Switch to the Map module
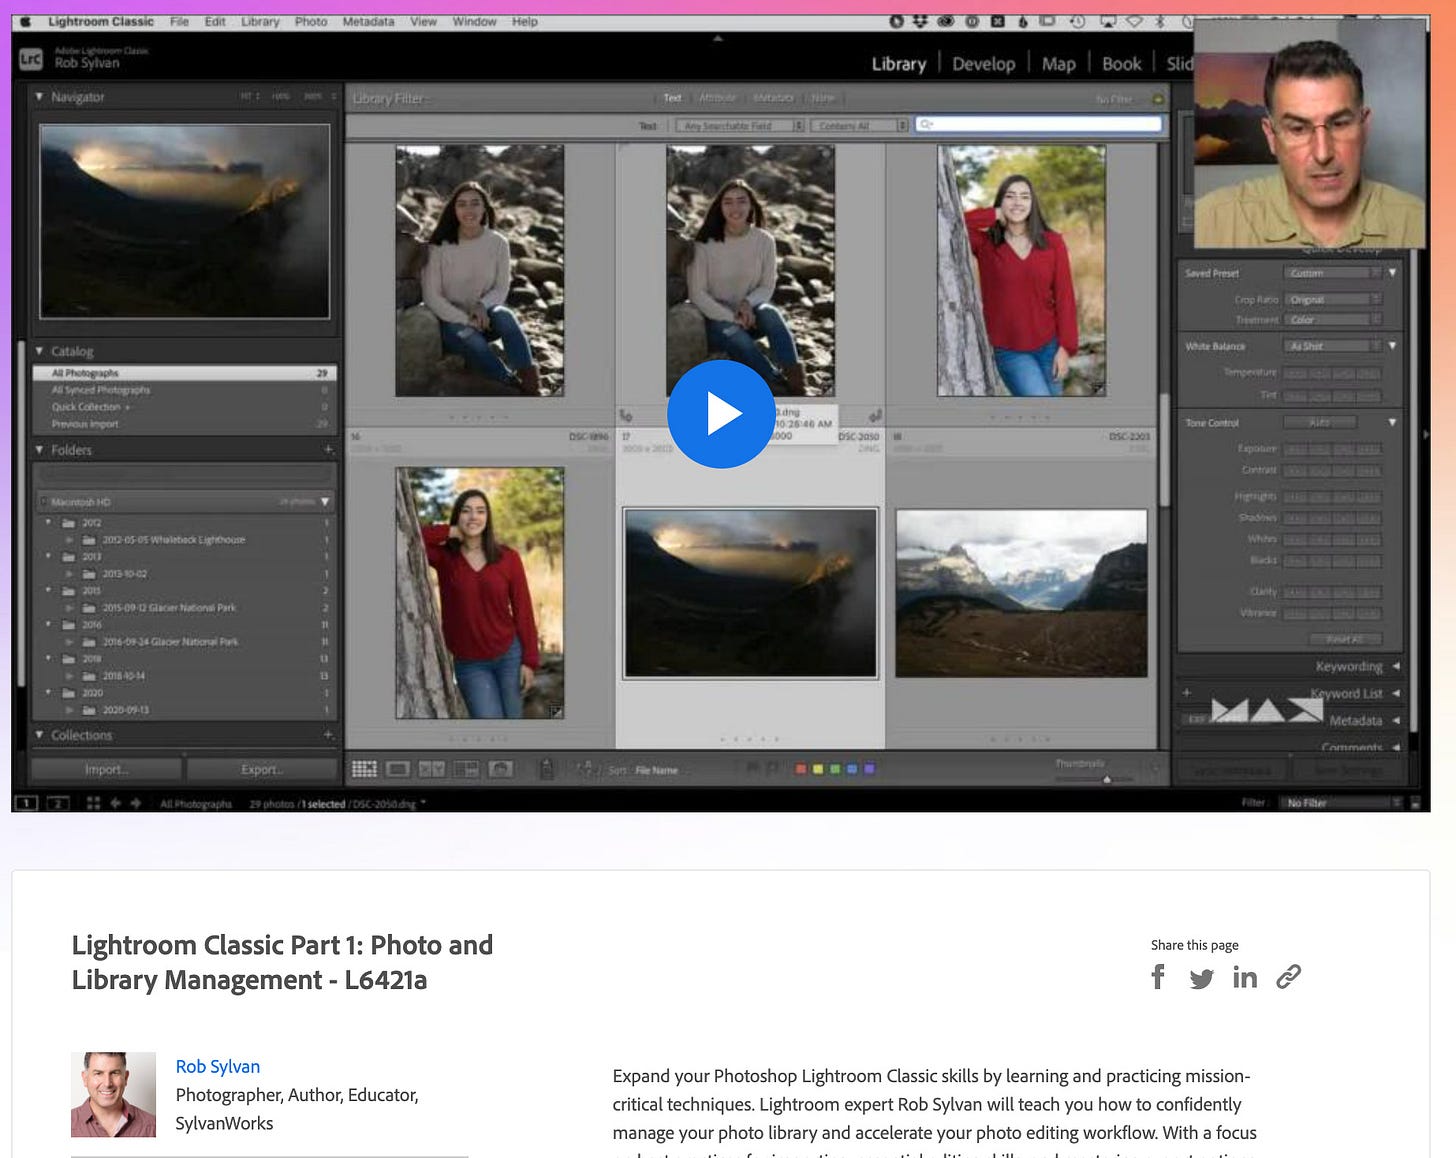The width and height of the screenshot is (1456, 1158). click(1059, 64)
